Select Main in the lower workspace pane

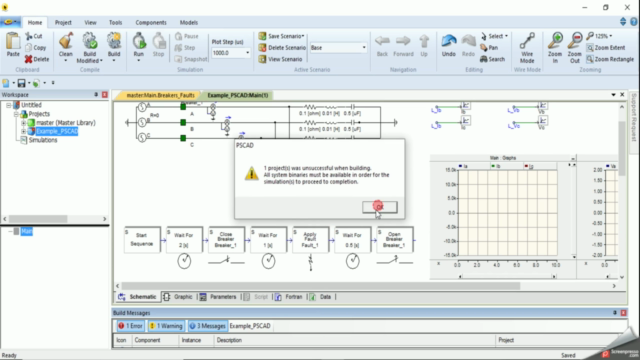26,231
